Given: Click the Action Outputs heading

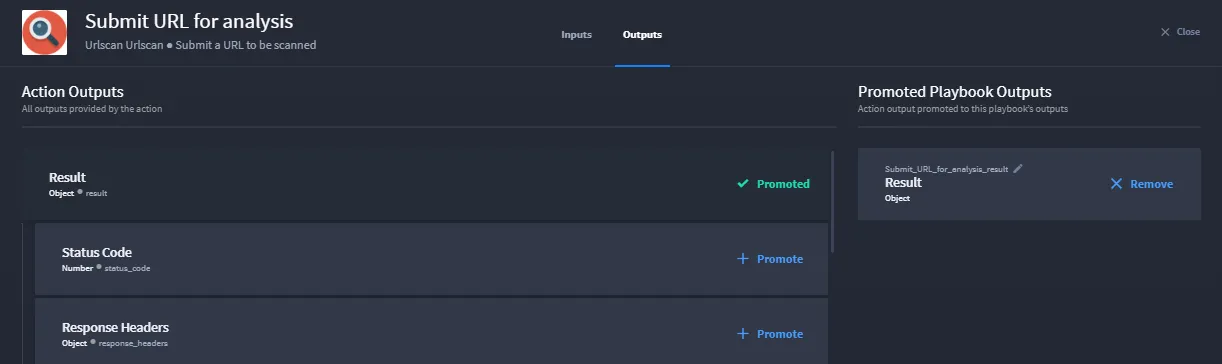Looking at the screenshot, I should point(73,92).
